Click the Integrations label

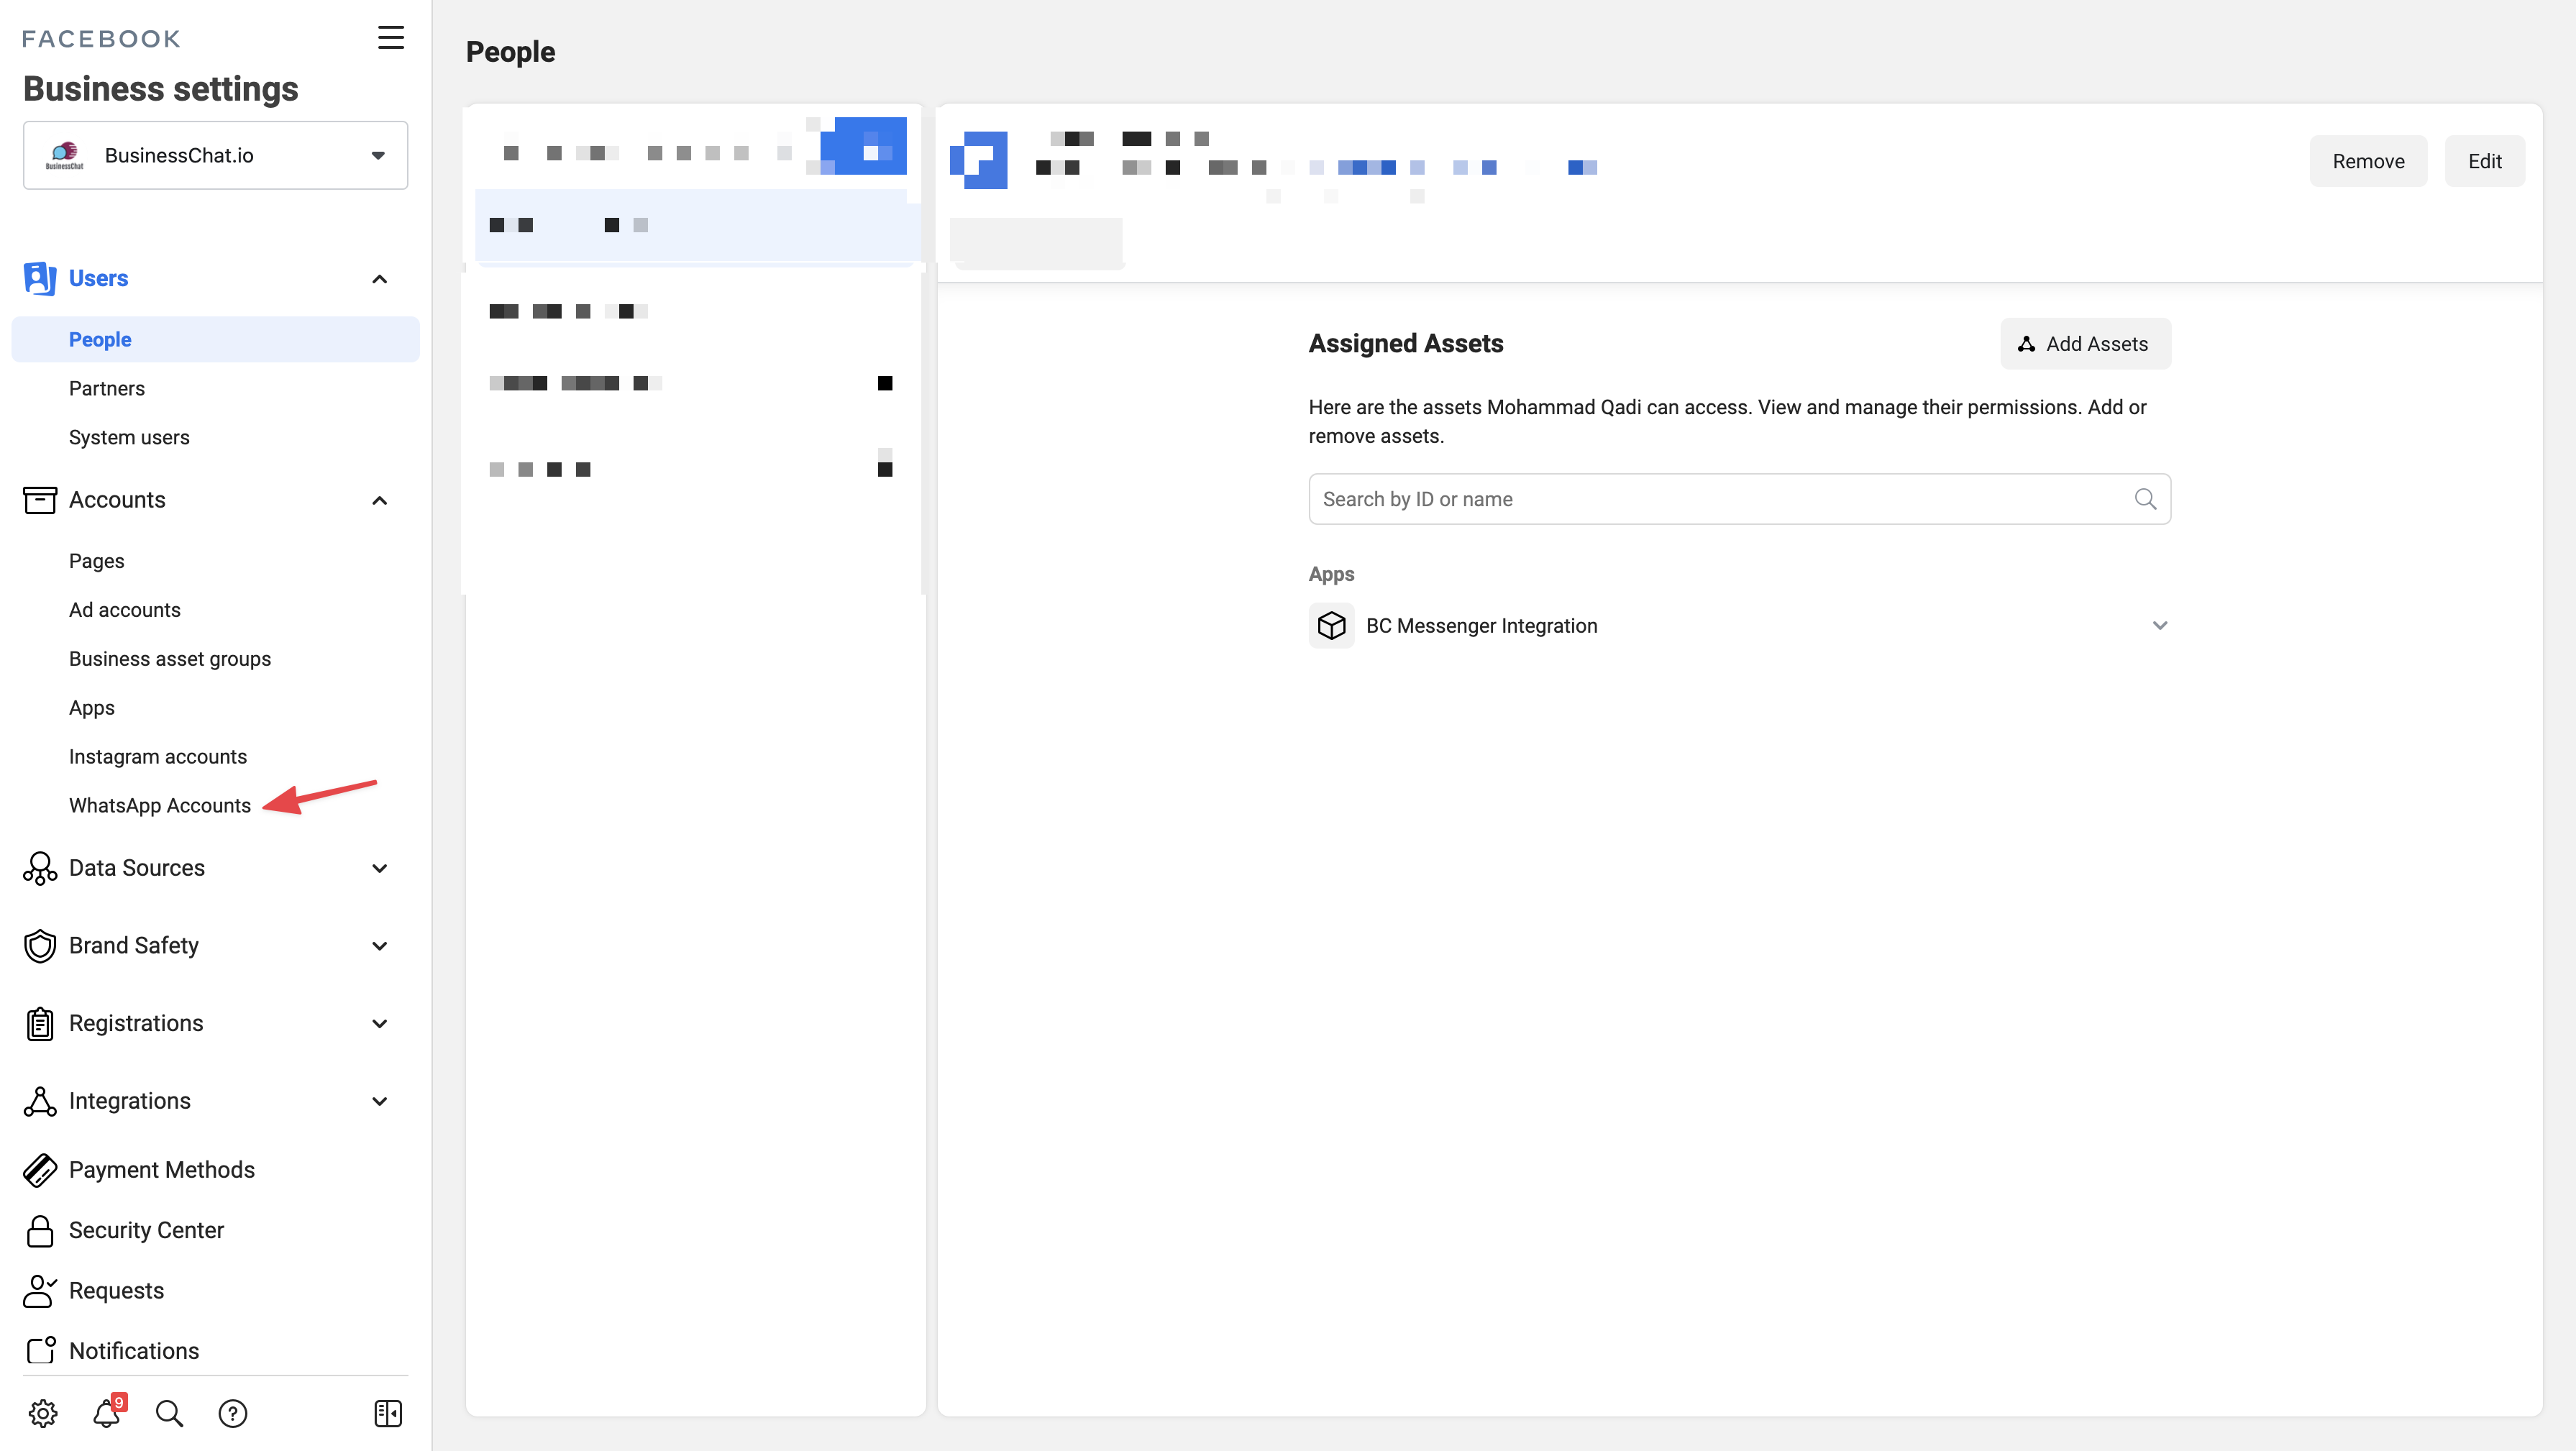[130, 1101]
